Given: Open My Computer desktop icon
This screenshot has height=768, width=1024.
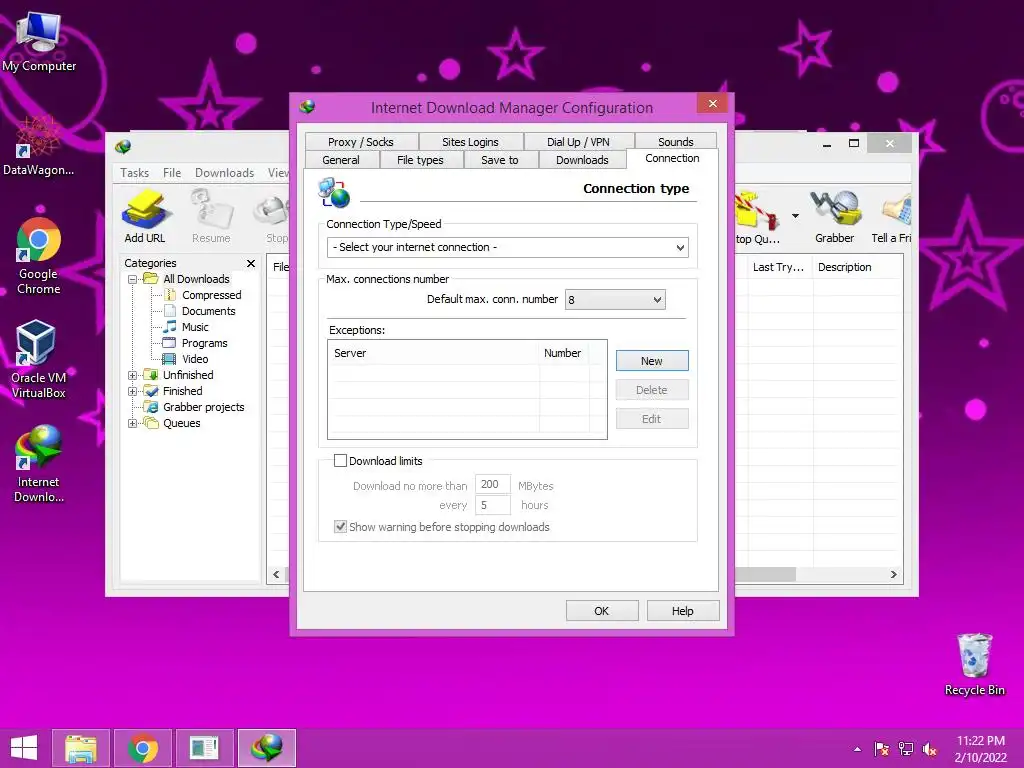Looking at the screenshot, I should (39, 41).
